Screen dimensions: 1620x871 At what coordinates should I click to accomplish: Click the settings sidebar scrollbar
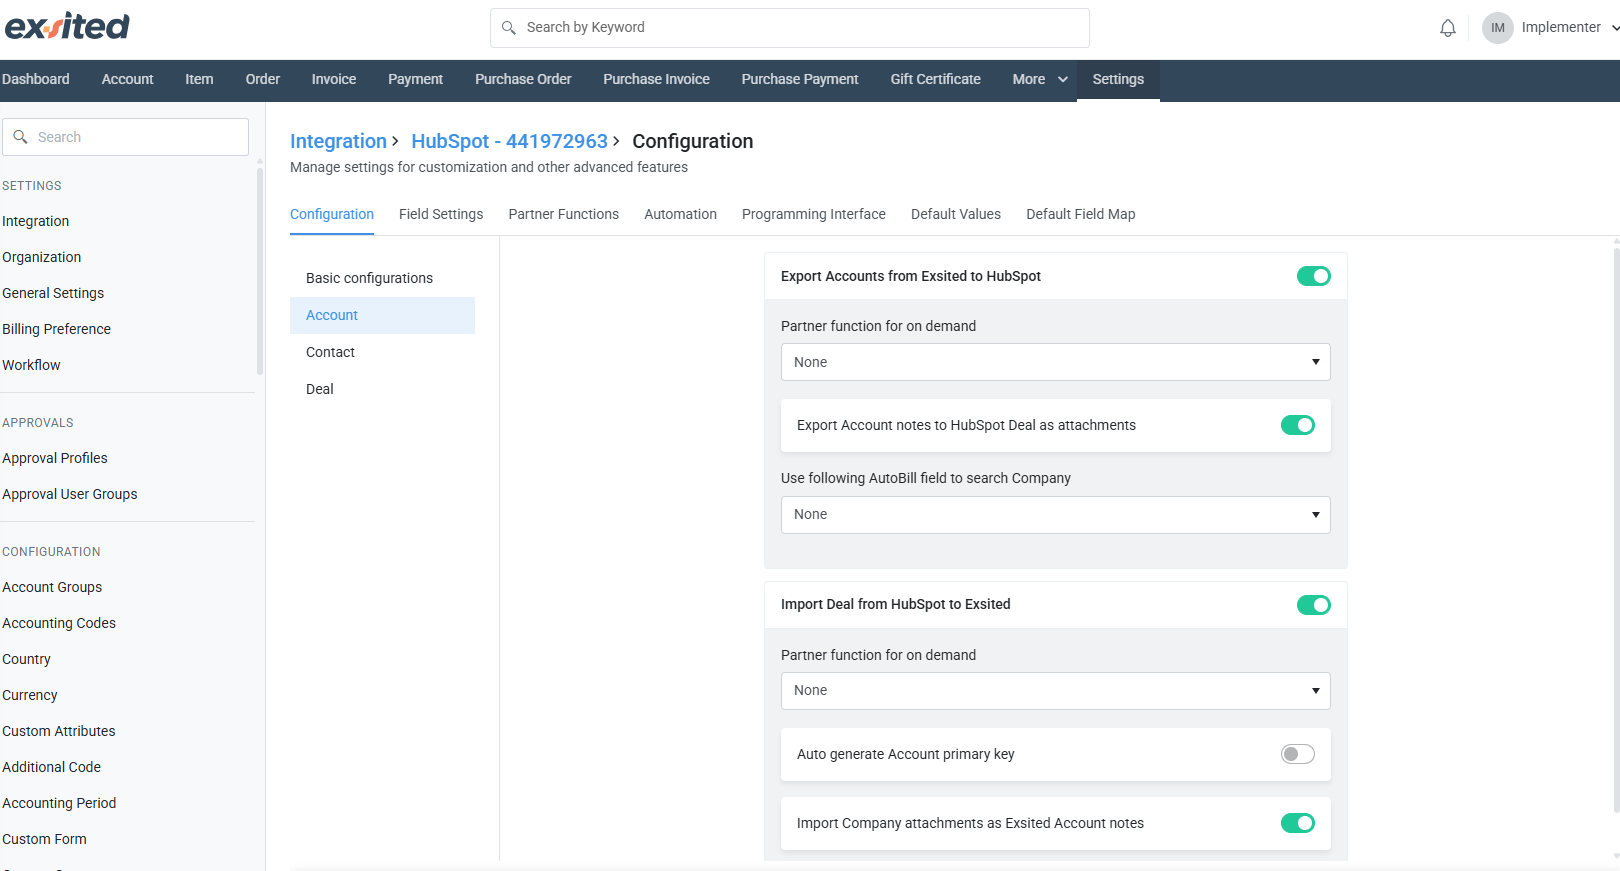(x=260, y=270)
